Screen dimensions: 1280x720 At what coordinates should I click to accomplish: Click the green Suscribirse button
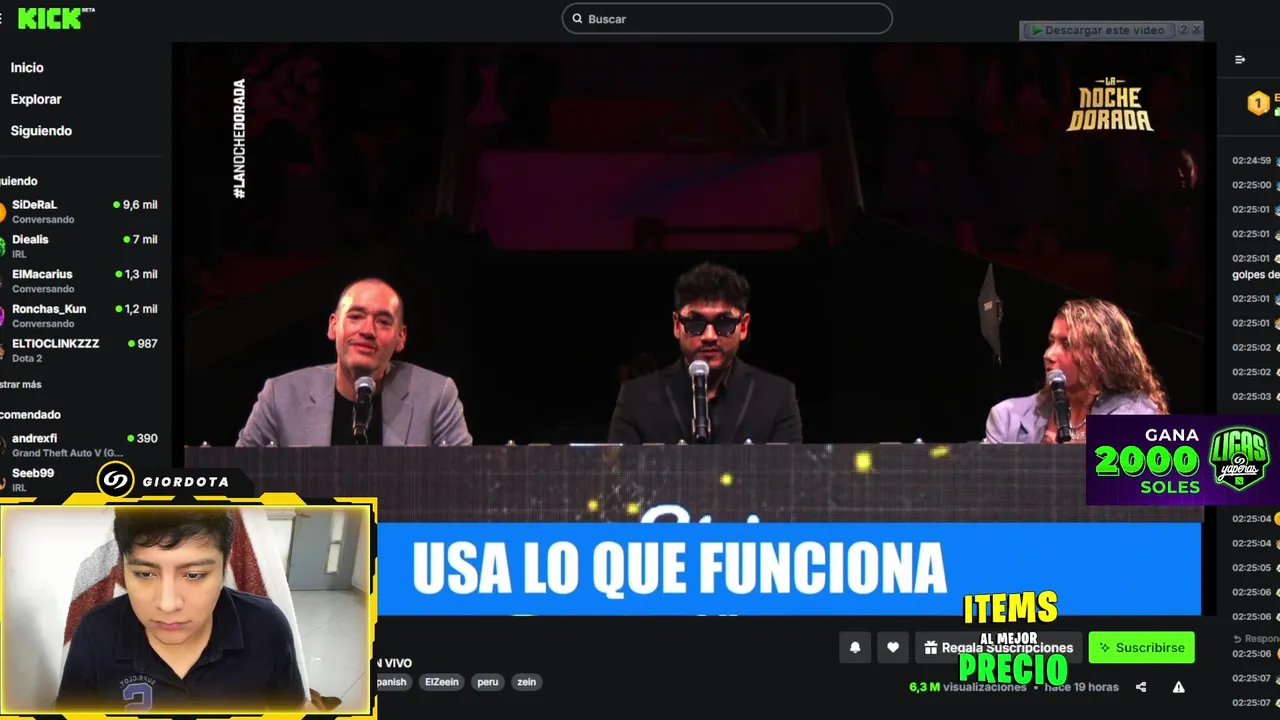click(1141, 647)
